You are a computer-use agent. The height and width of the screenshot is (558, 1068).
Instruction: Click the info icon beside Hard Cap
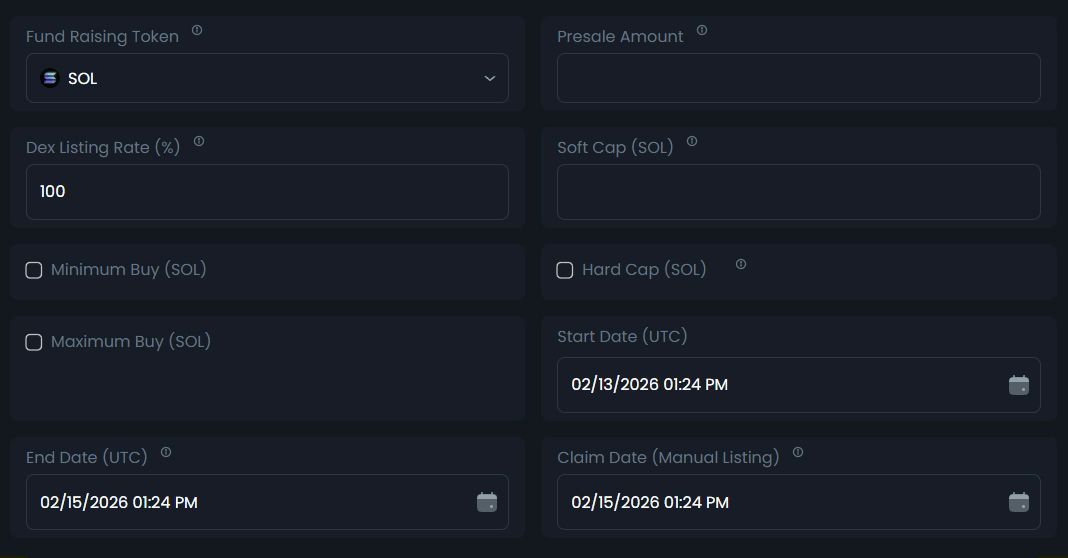(741, 264)
